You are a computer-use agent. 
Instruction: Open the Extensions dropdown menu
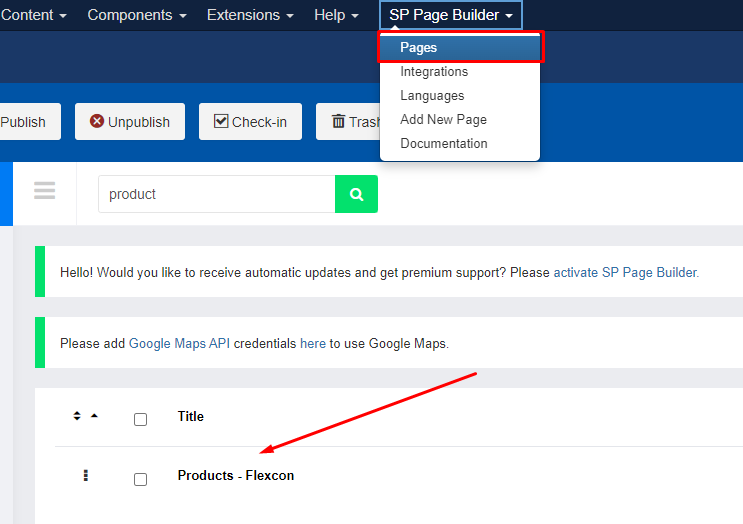(250, 15)
